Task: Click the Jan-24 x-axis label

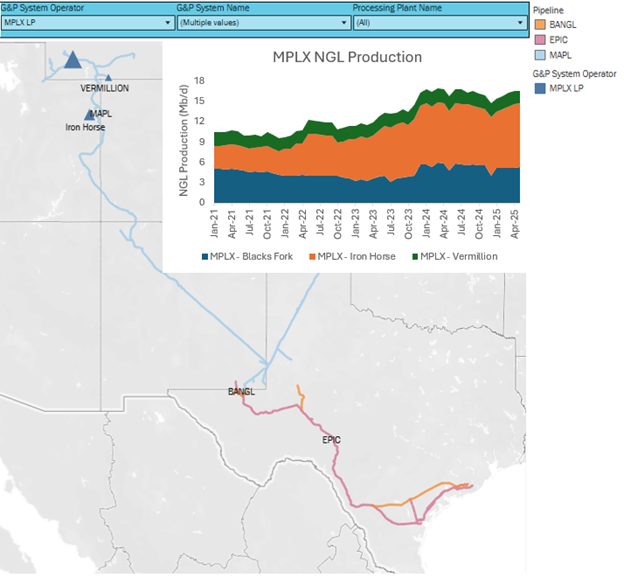Action: [426, 224]
